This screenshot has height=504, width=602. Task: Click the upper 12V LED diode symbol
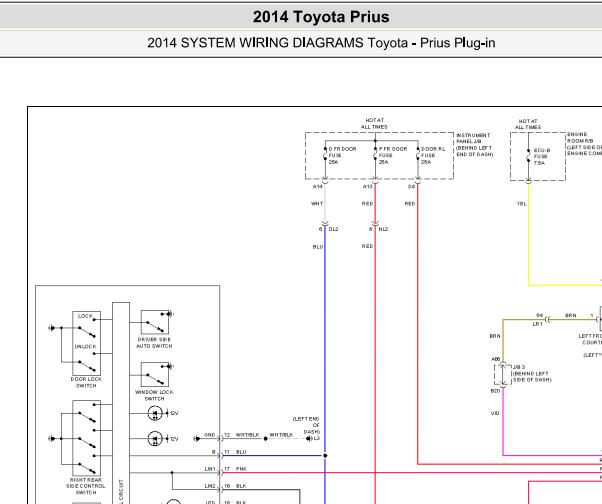coord(155,413)
